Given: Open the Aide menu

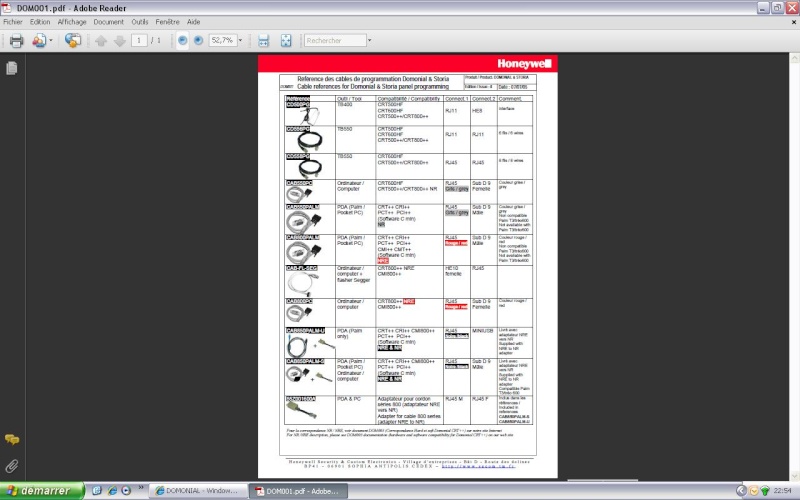Looking at the screenshot, I should pyautogui.click(x=193, y=22).
